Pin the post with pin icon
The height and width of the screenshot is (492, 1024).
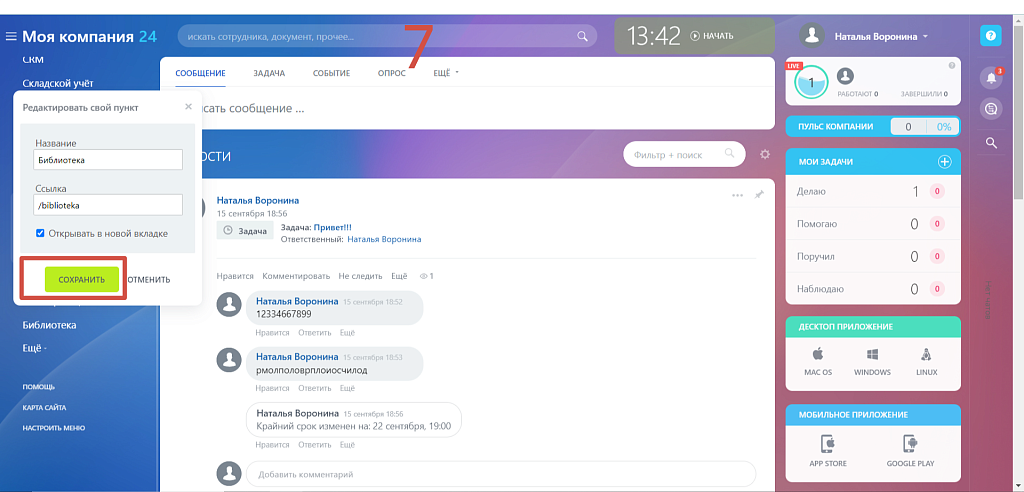tap(759, 195)
